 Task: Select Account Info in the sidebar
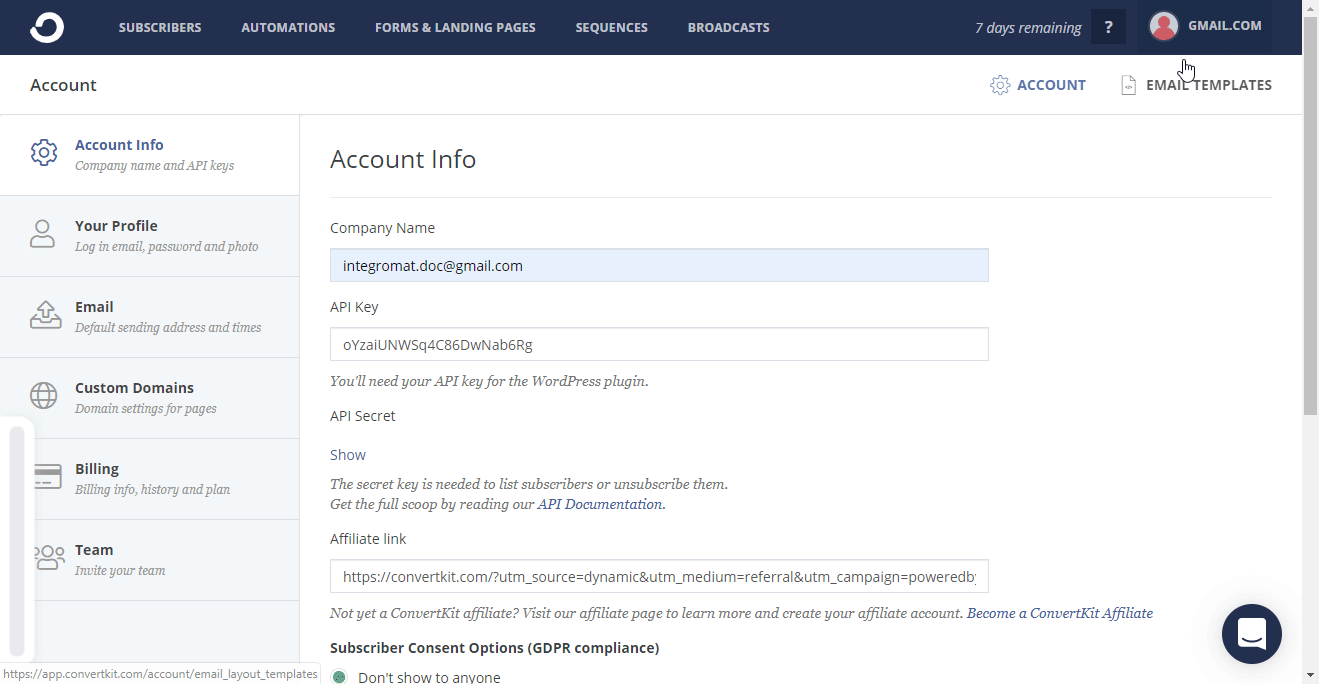tap(150, 155)
